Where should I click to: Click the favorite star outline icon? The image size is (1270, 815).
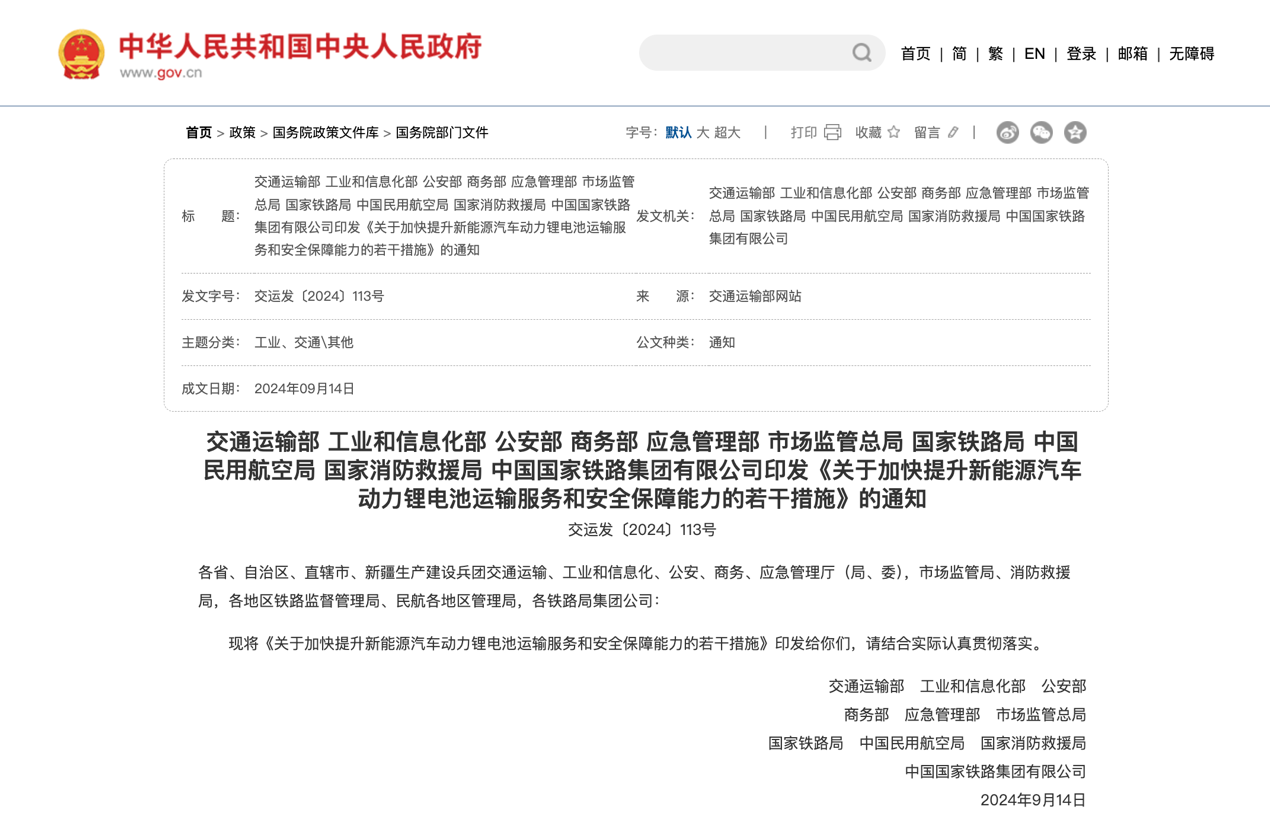[894, 132]
